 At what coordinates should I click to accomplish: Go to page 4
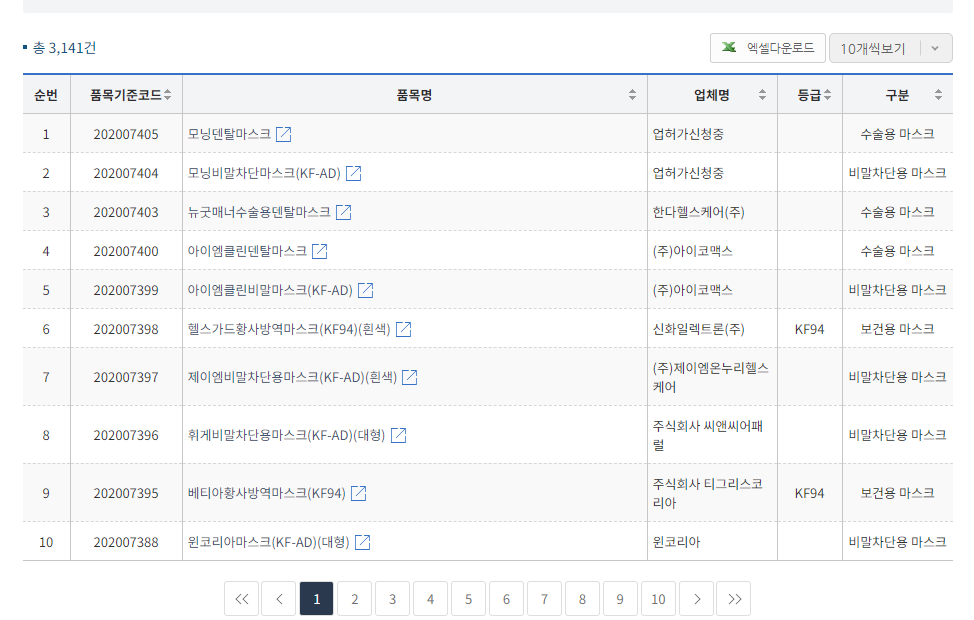coord(430,599)
